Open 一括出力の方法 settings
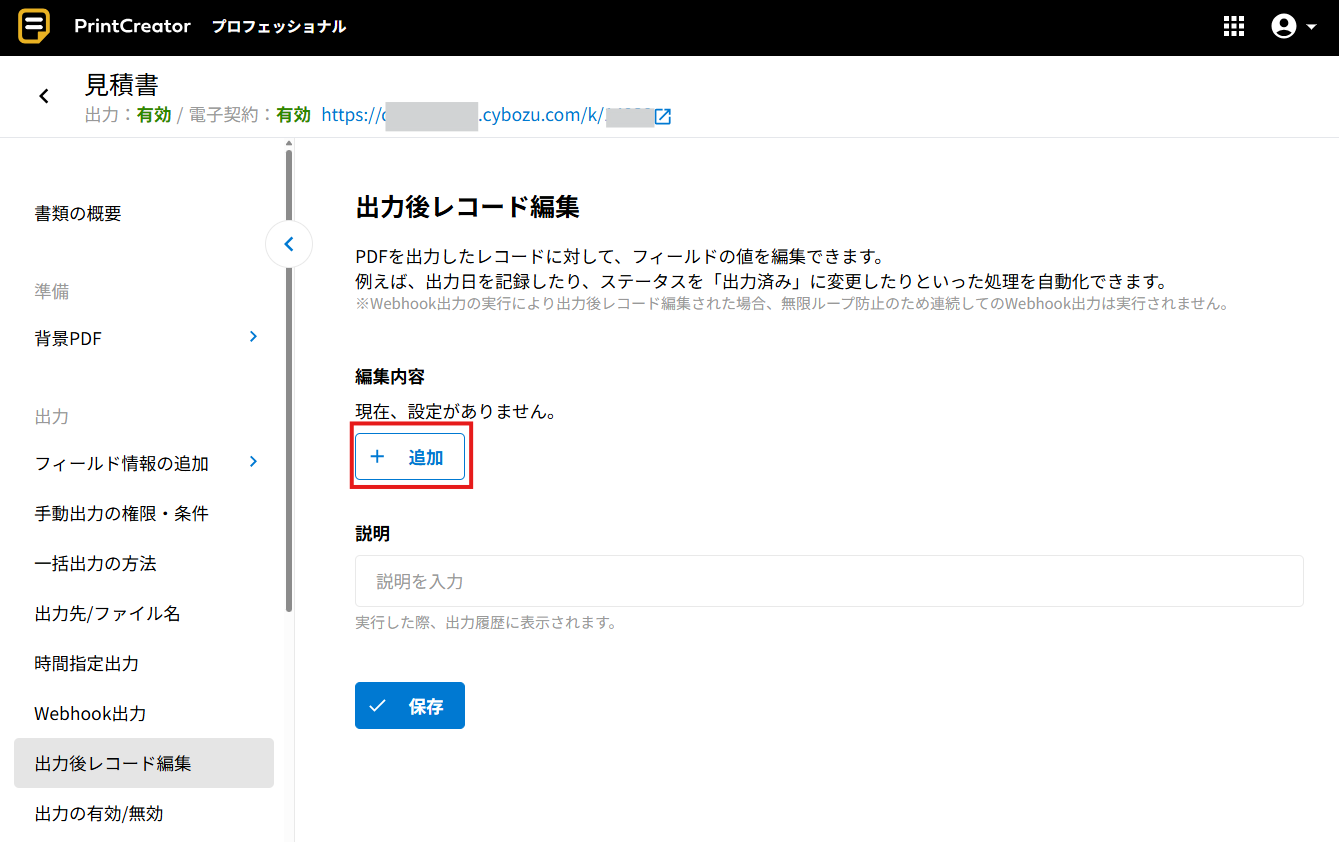1339x842 pixels. (x=96, y=564)
